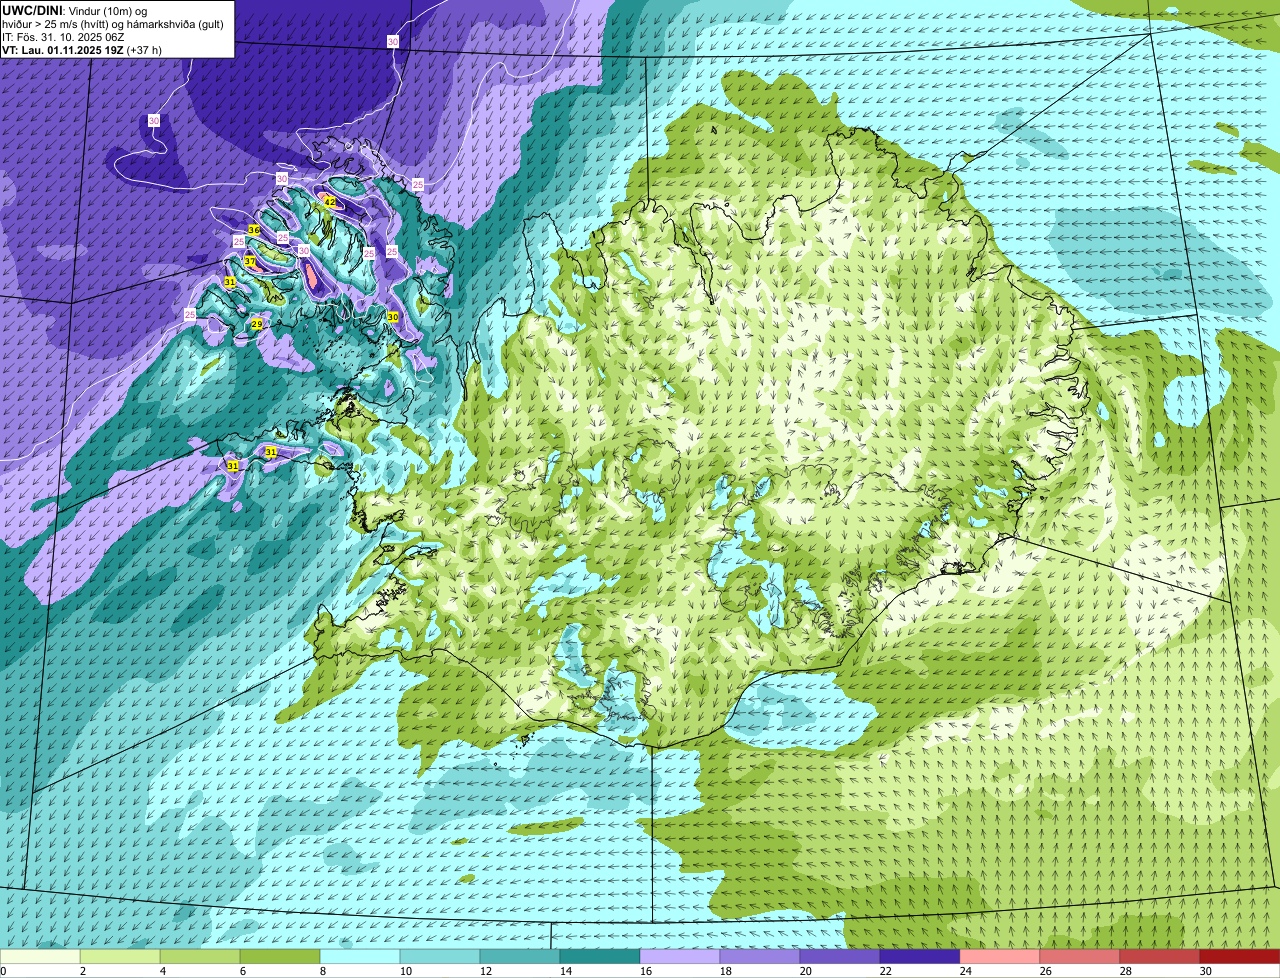Click the legend tick label 12

(x=484, y=971)
